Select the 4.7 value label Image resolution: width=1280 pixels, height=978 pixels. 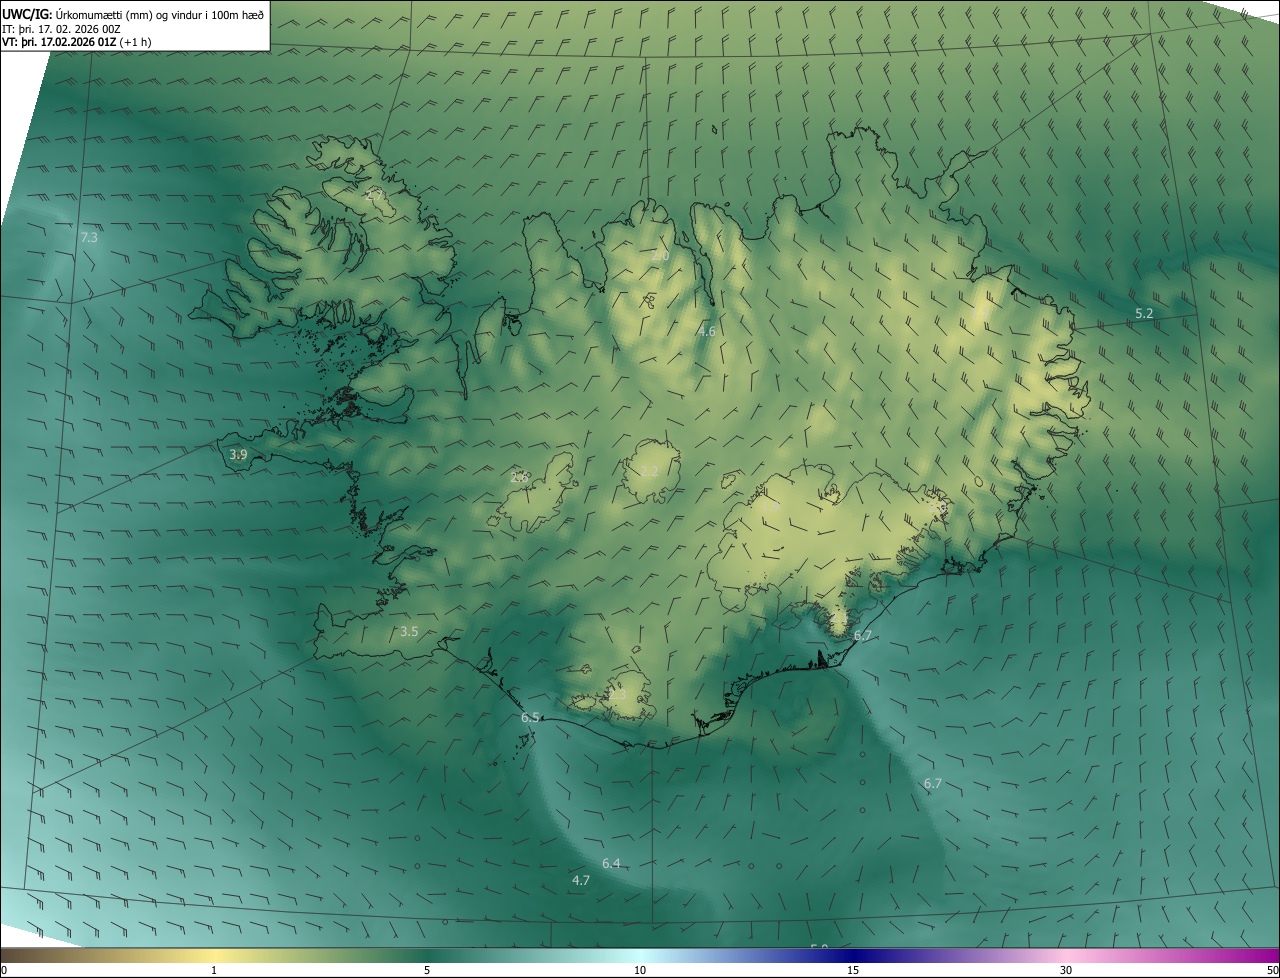click(x=581, y=880)
